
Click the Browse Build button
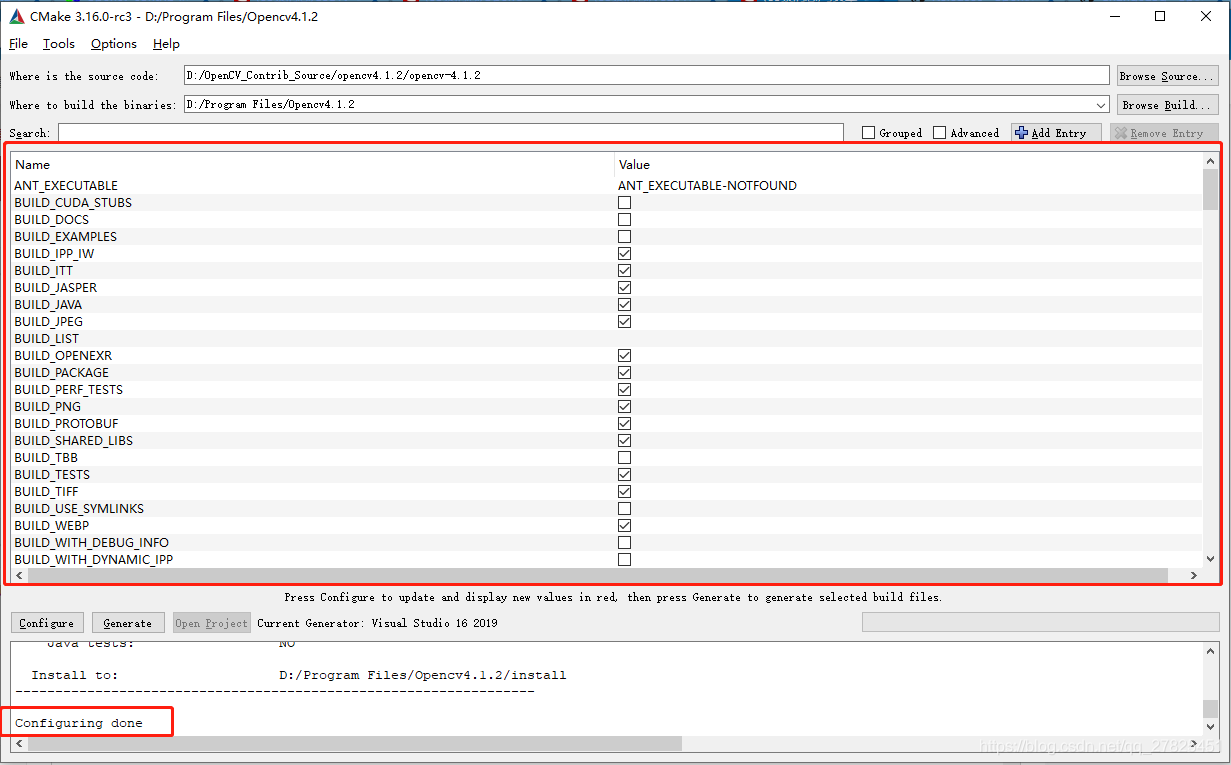tap(1167, 105)
